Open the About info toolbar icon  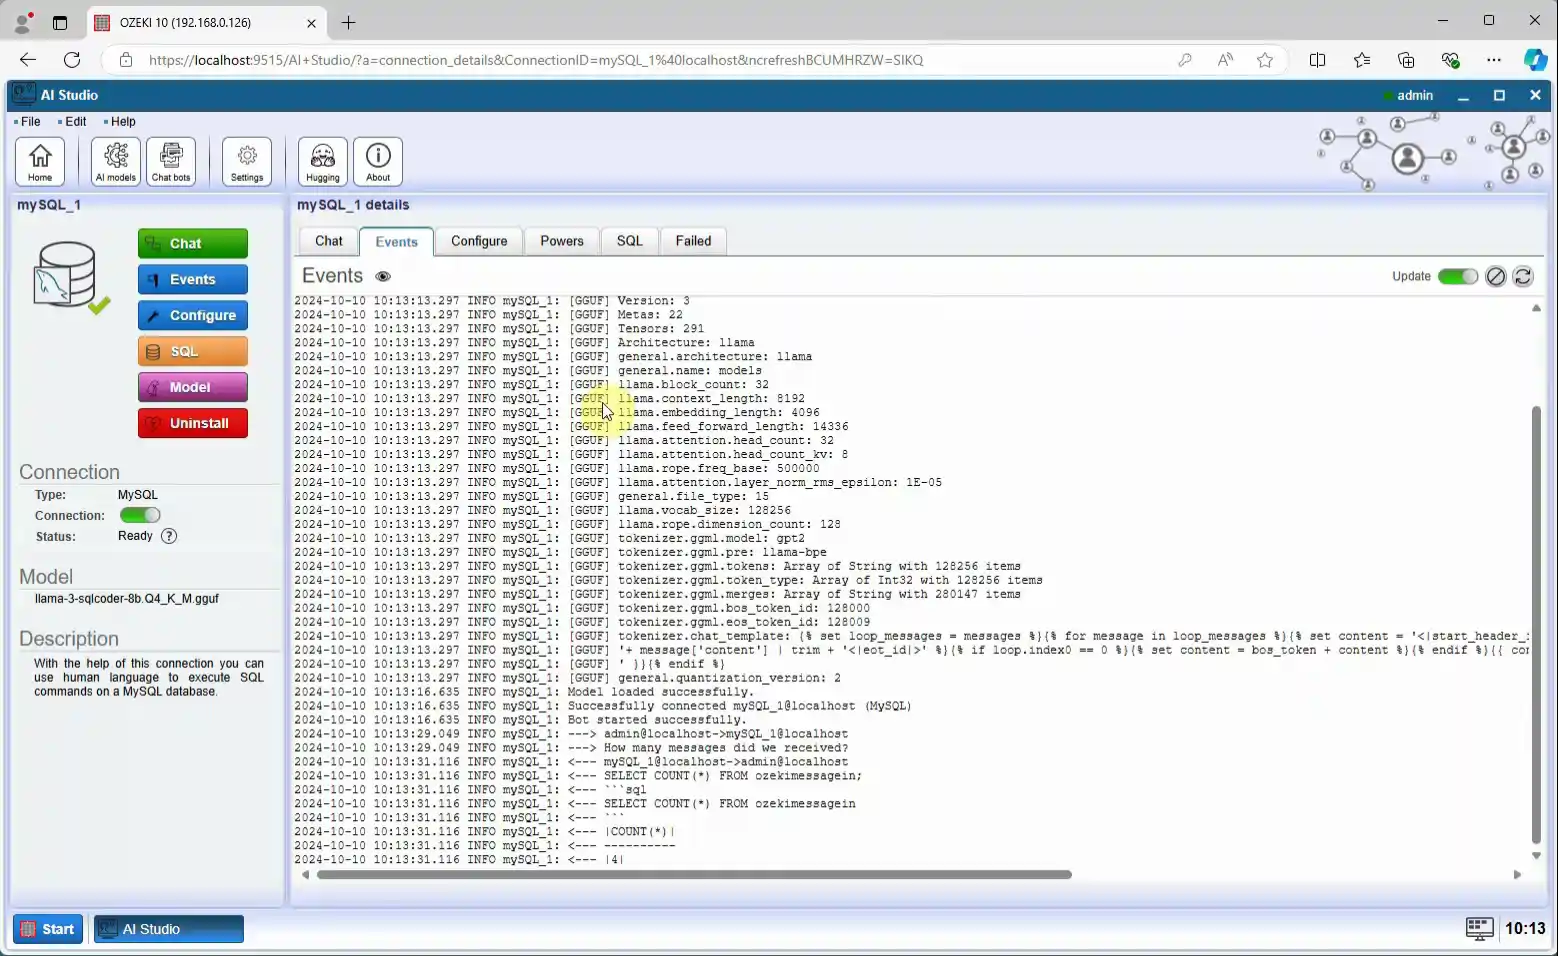pos(378,161)
